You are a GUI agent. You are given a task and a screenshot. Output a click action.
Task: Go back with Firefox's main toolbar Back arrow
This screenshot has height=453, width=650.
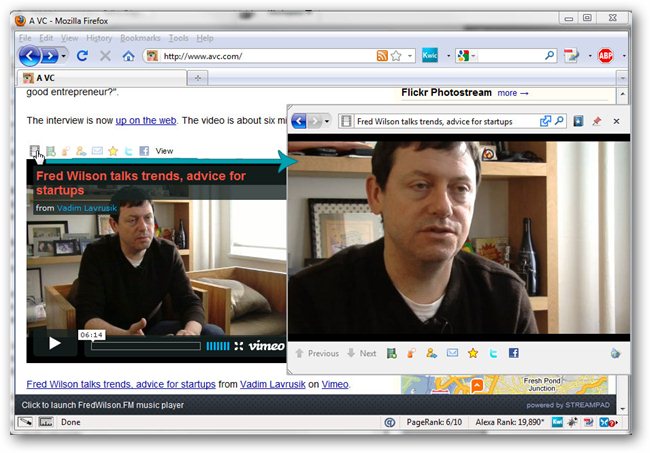tap(30, 56)
